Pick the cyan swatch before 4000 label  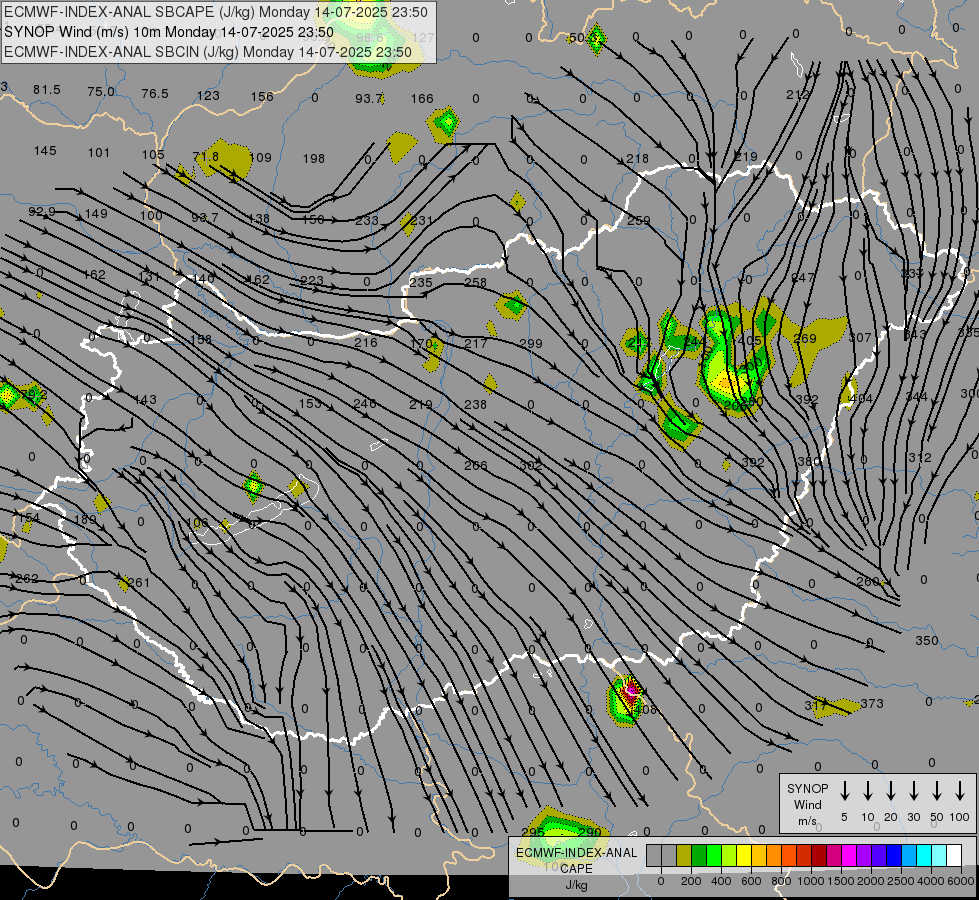(923, 855)
